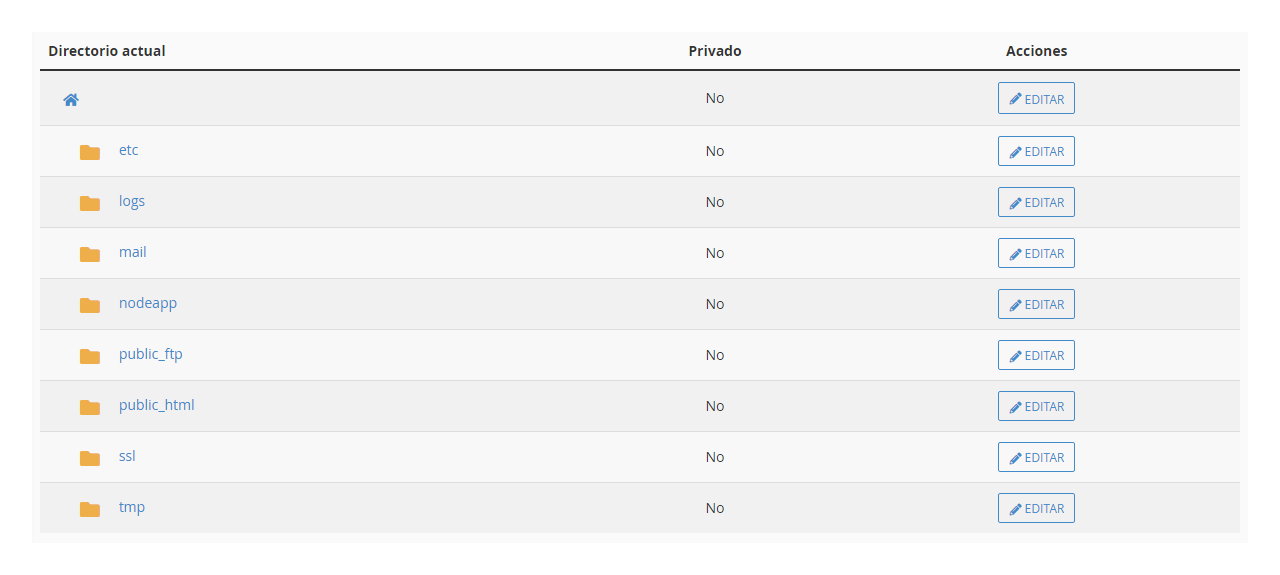Click the public_ftp folder icon
Screen dimensions: 1280x575
coord(90,356)
